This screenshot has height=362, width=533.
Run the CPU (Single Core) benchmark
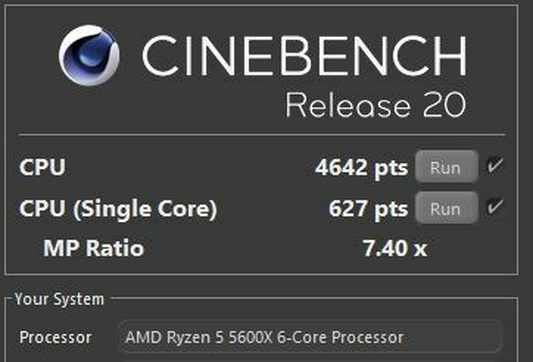tap(446, 208)
